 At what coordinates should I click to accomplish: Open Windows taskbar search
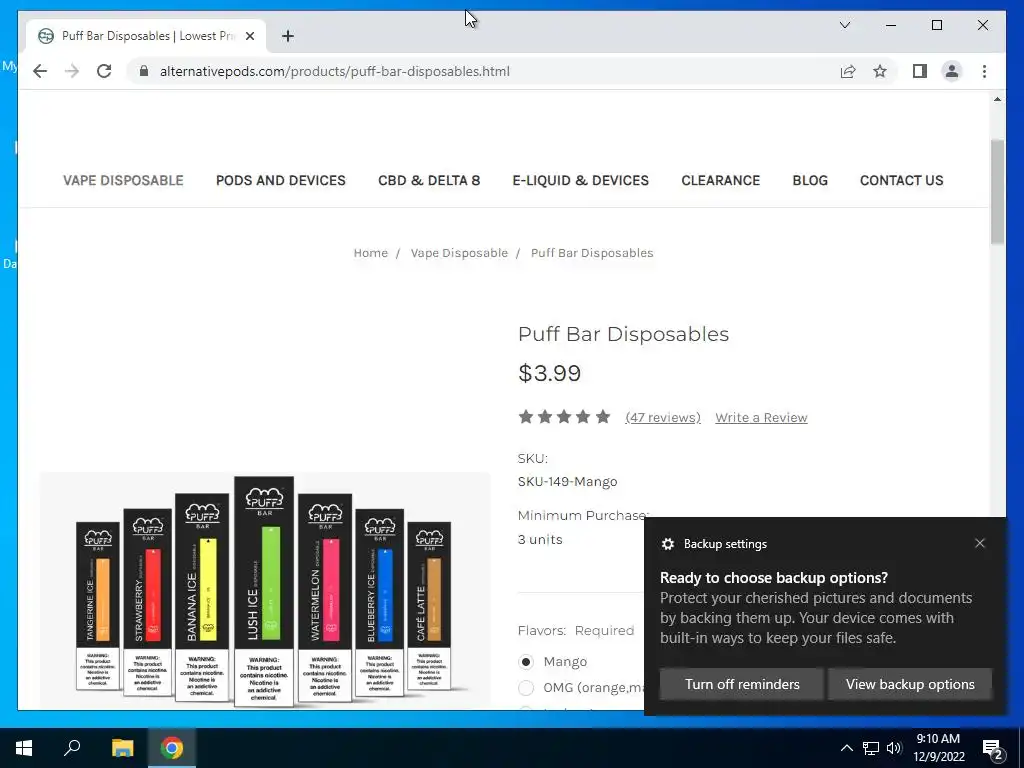click(x=72, y=748)
